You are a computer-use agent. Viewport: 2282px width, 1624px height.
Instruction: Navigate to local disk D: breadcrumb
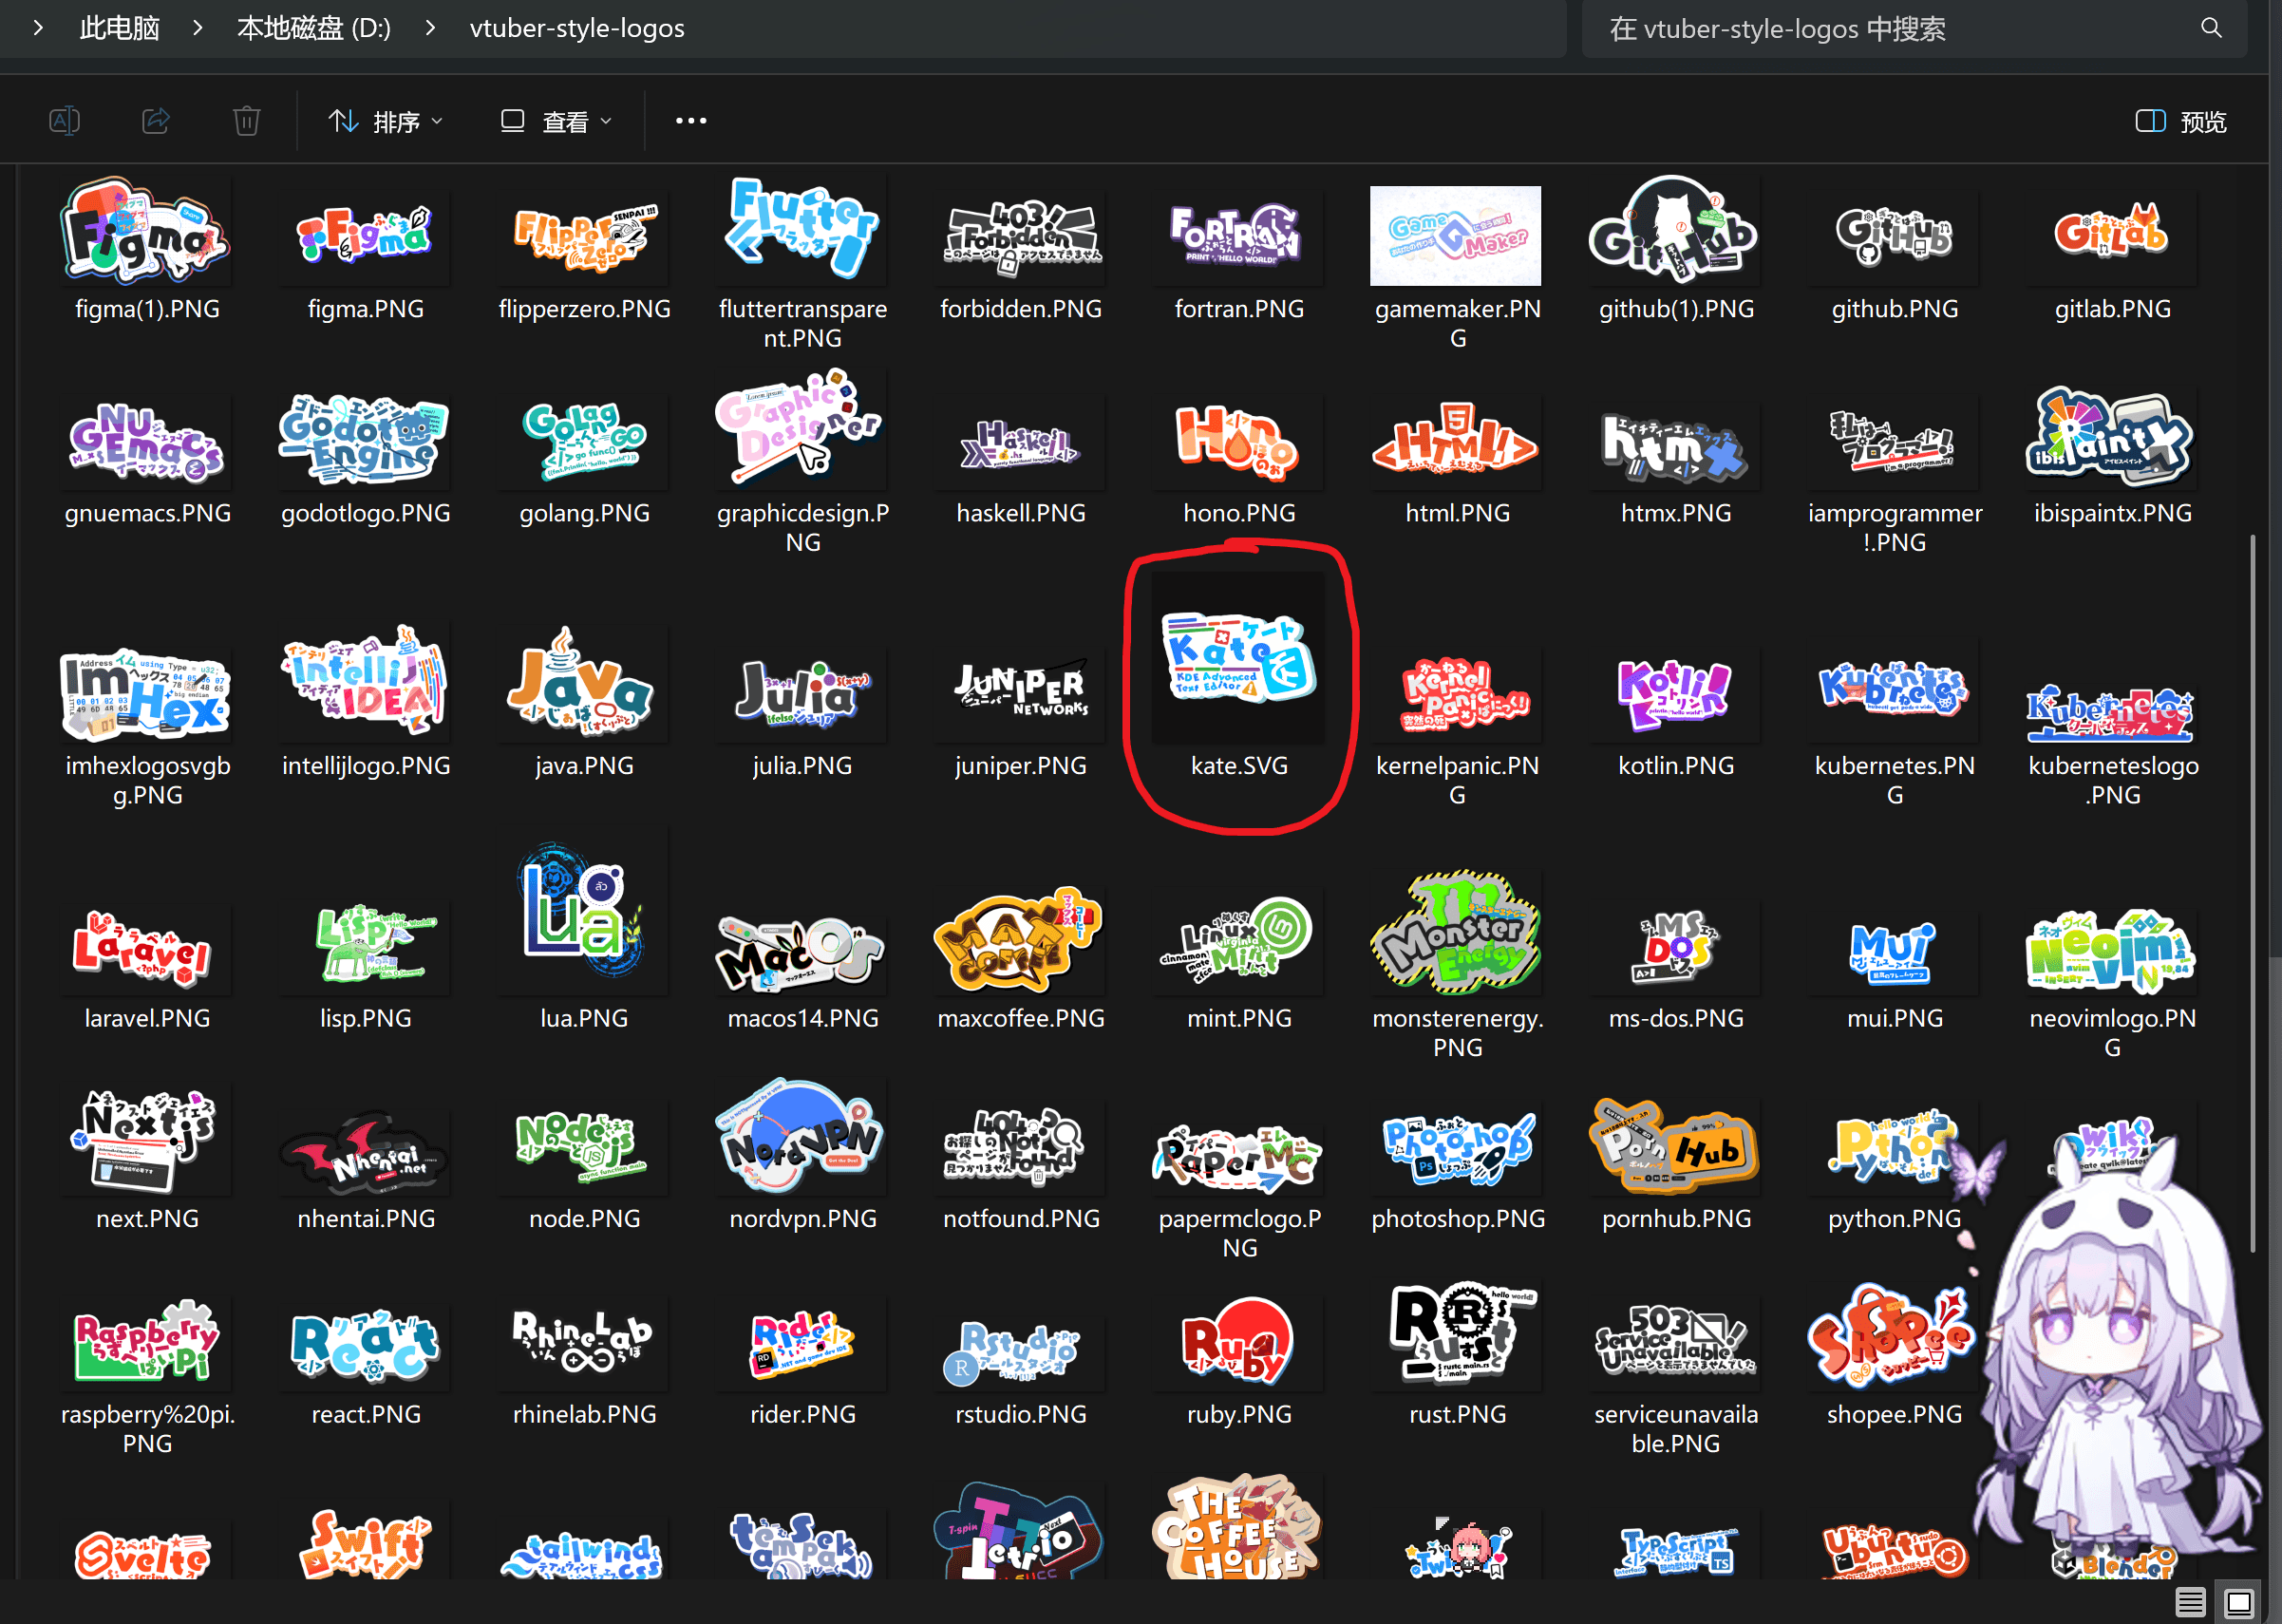pos(313,28)
